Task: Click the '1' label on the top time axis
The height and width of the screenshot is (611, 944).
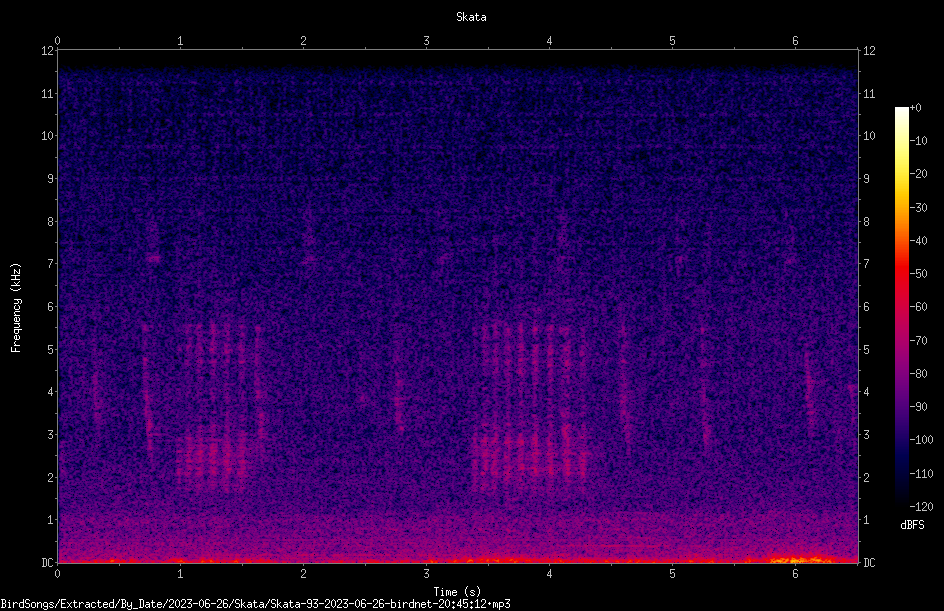Action: tap(180, 41)
